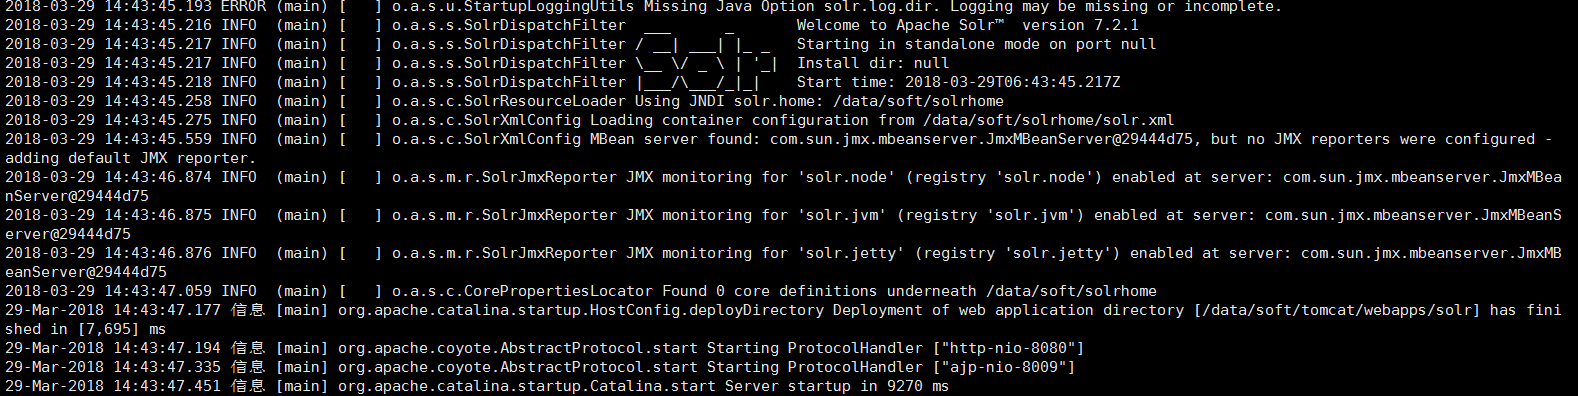Click org.apache.catalina.startup.Catalina.start text
This screenshot has width=1578, height=396.
tap(527, 386)
